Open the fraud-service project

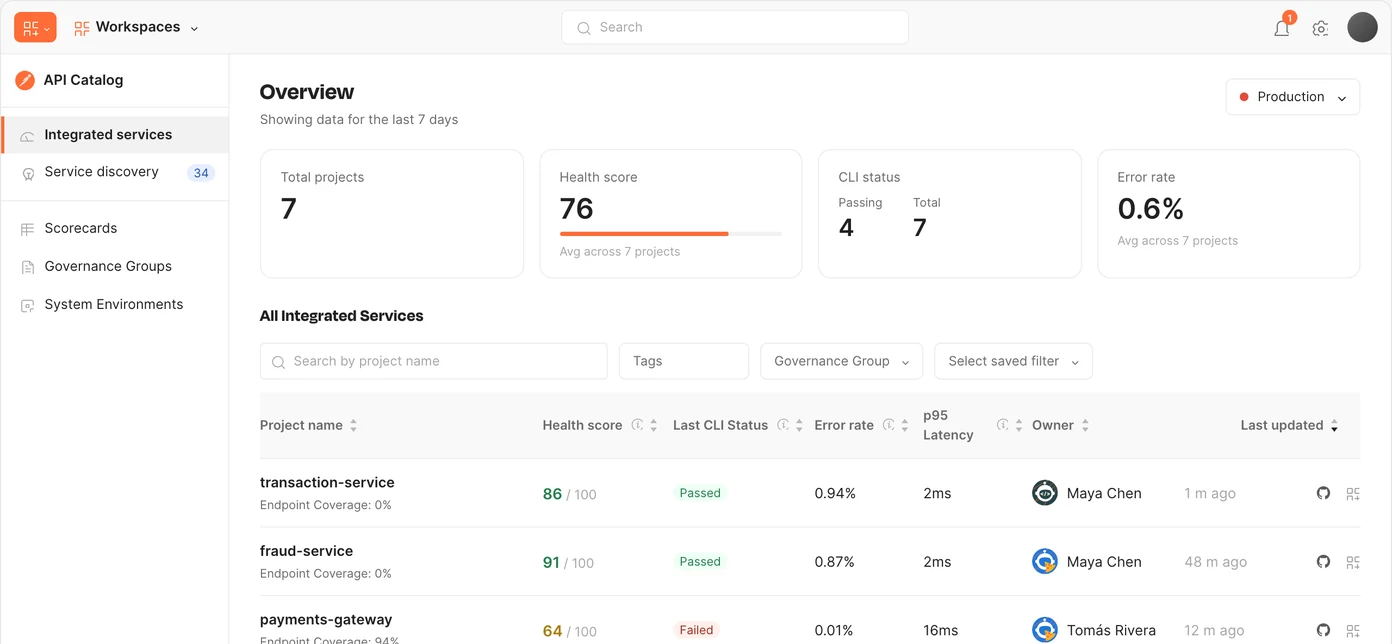point(306,551)
